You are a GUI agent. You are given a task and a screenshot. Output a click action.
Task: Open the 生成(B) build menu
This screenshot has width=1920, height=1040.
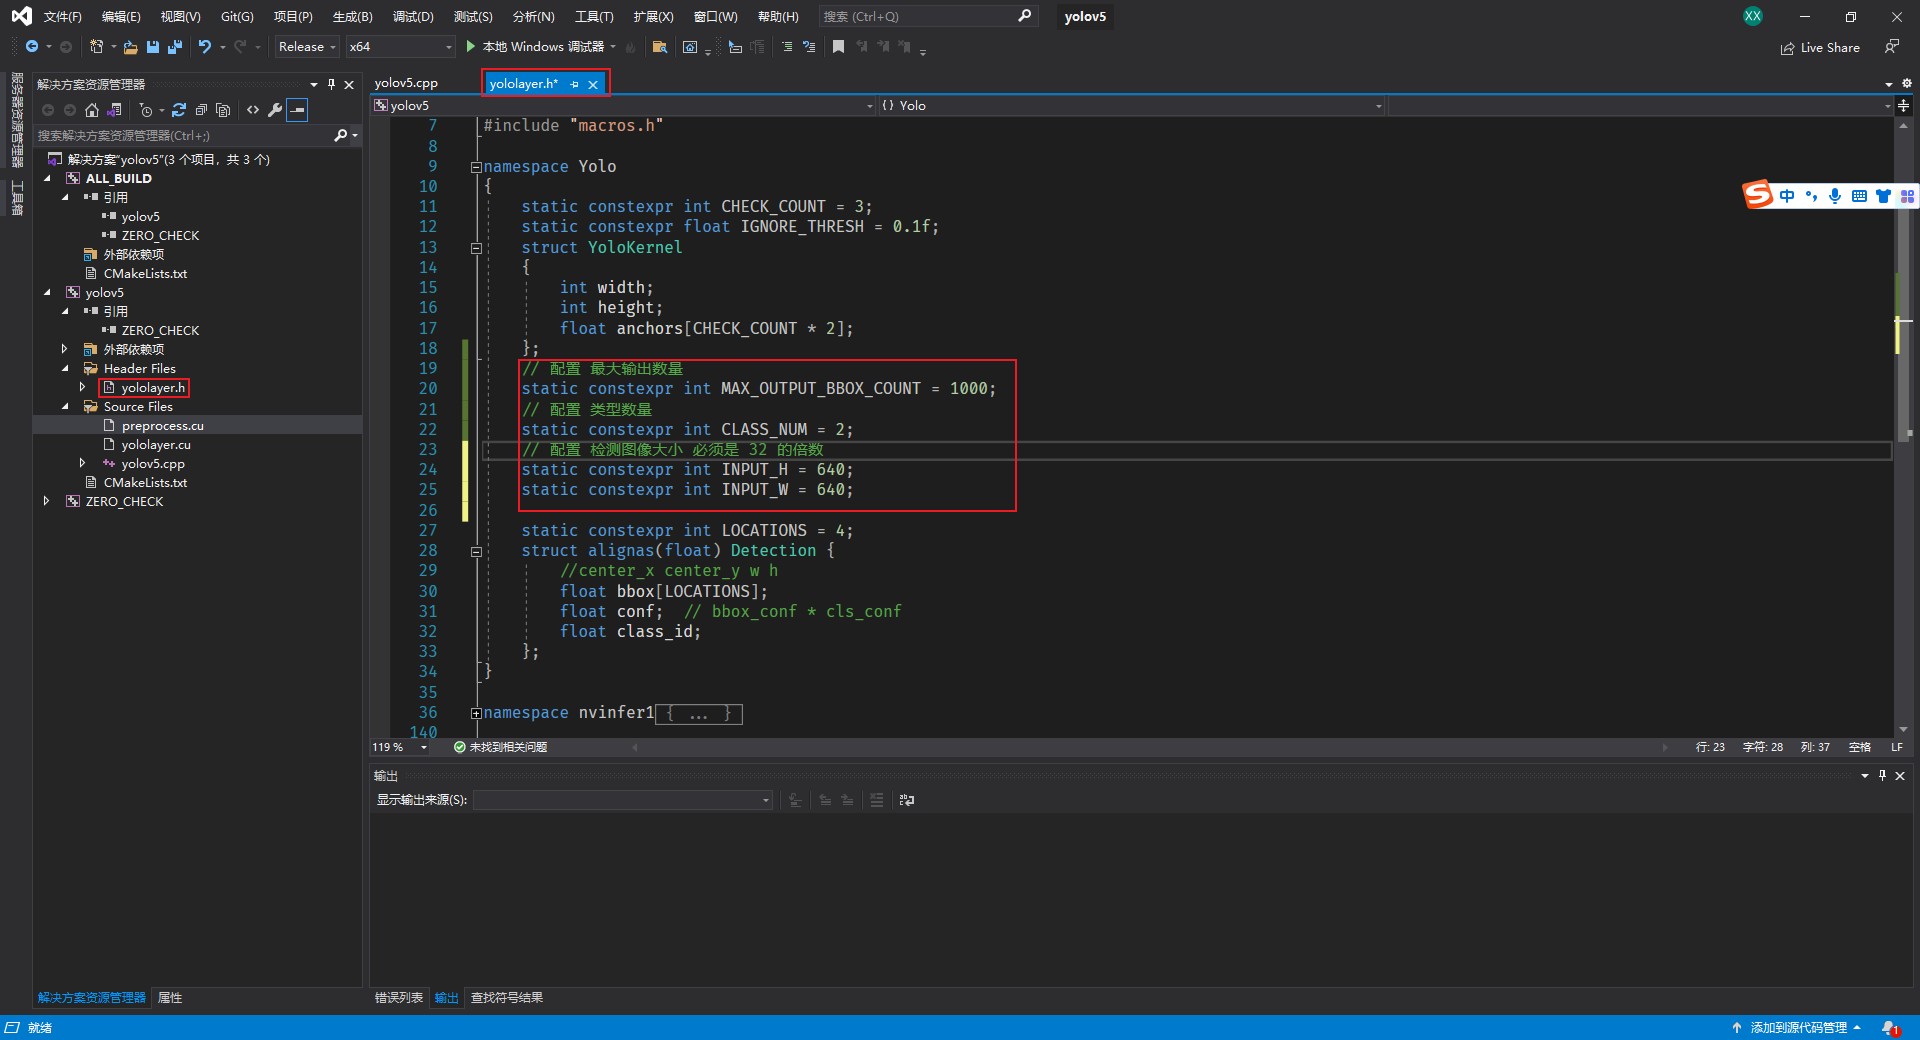pyautogui.click(x=352, y=17)
